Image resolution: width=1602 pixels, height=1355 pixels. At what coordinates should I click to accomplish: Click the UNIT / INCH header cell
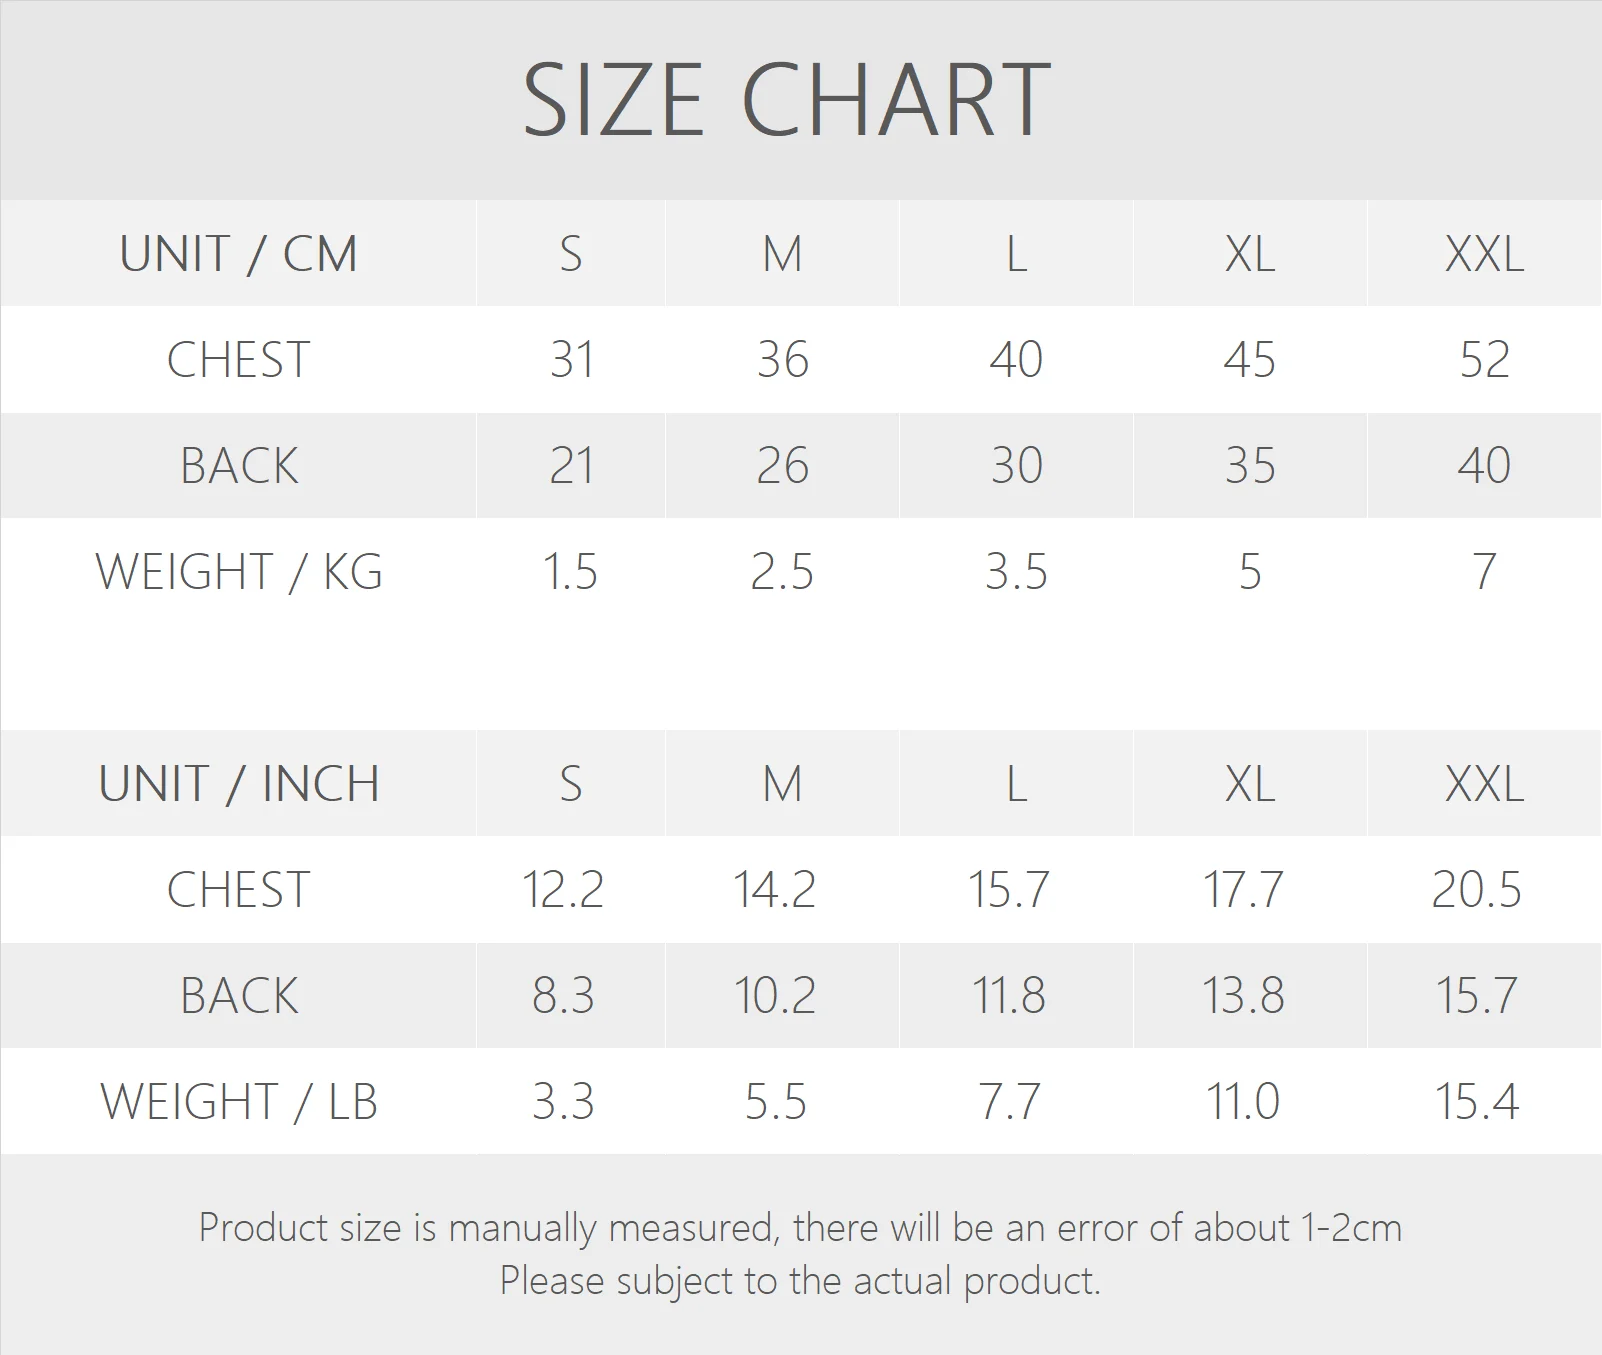[x=238, y=784]
